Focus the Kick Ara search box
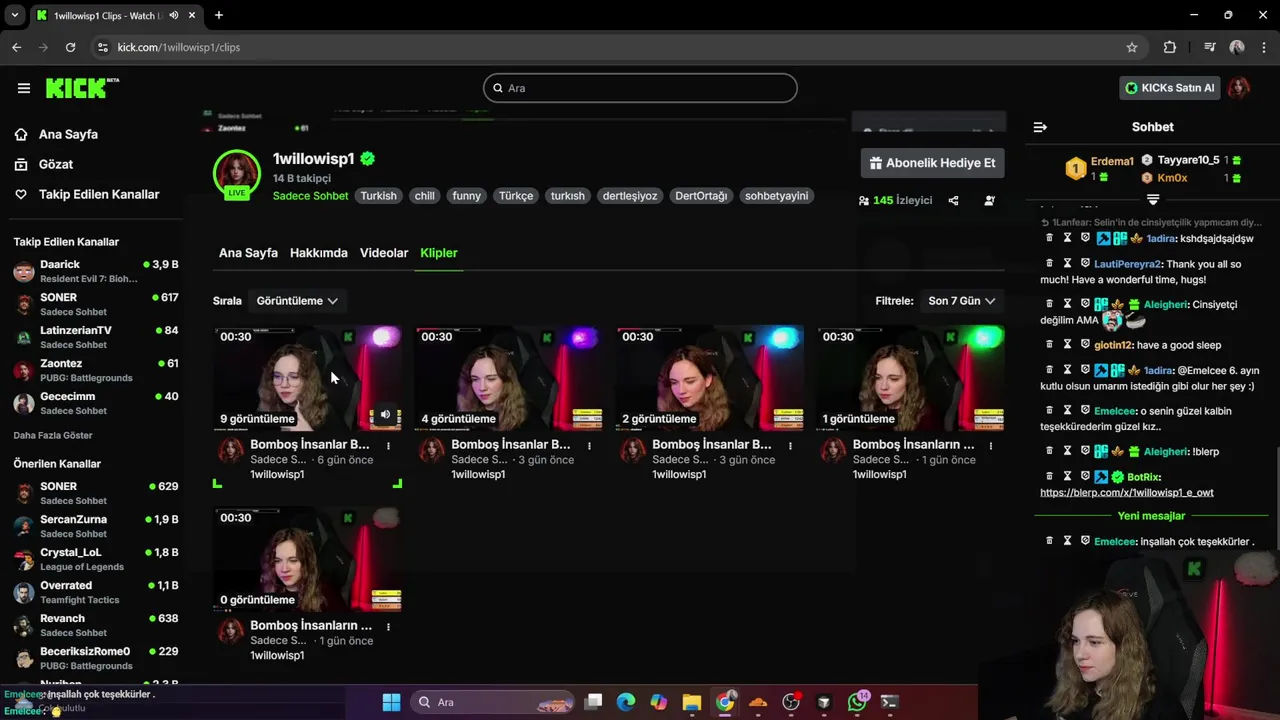 click(x=640, y=88)
